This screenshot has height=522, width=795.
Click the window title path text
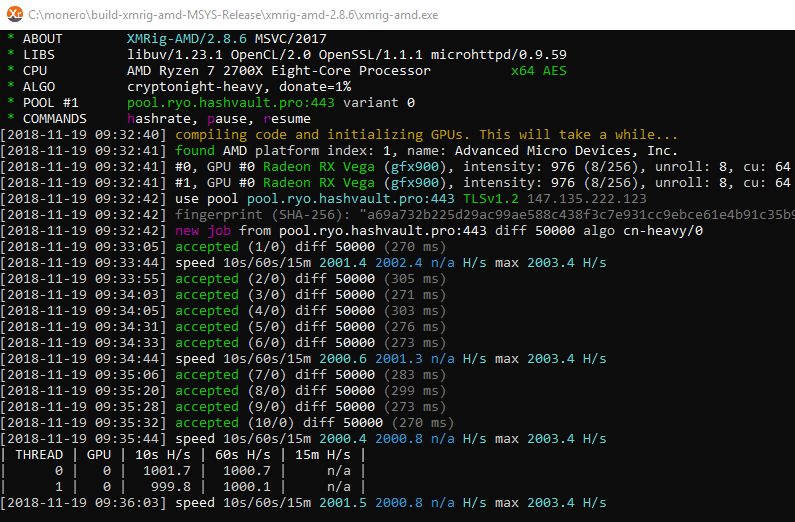coord(233,15)
